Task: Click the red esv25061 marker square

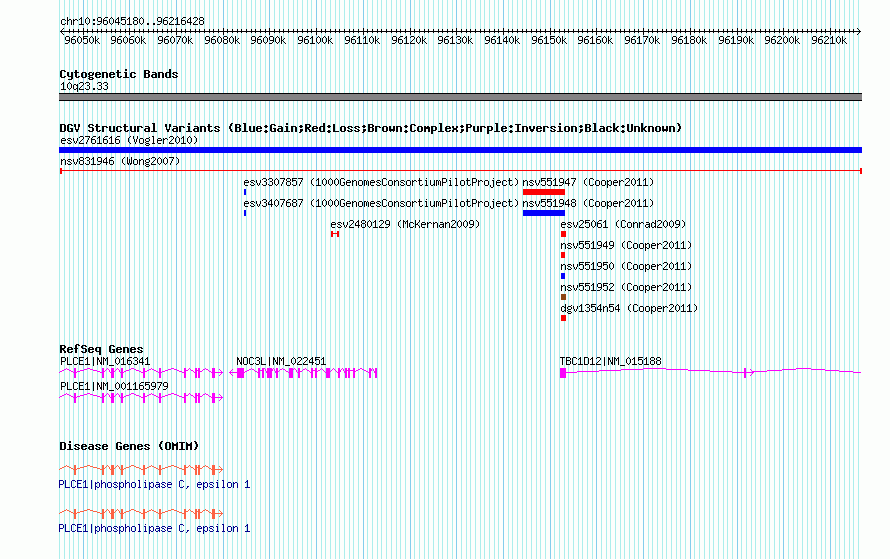Action: click(563, 234)
